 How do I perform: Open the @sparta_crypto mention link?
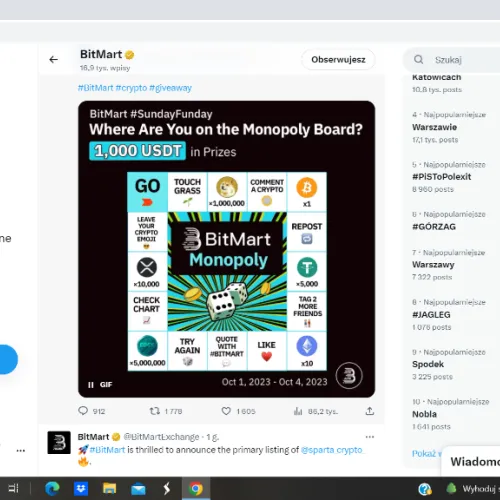point(331,450)
